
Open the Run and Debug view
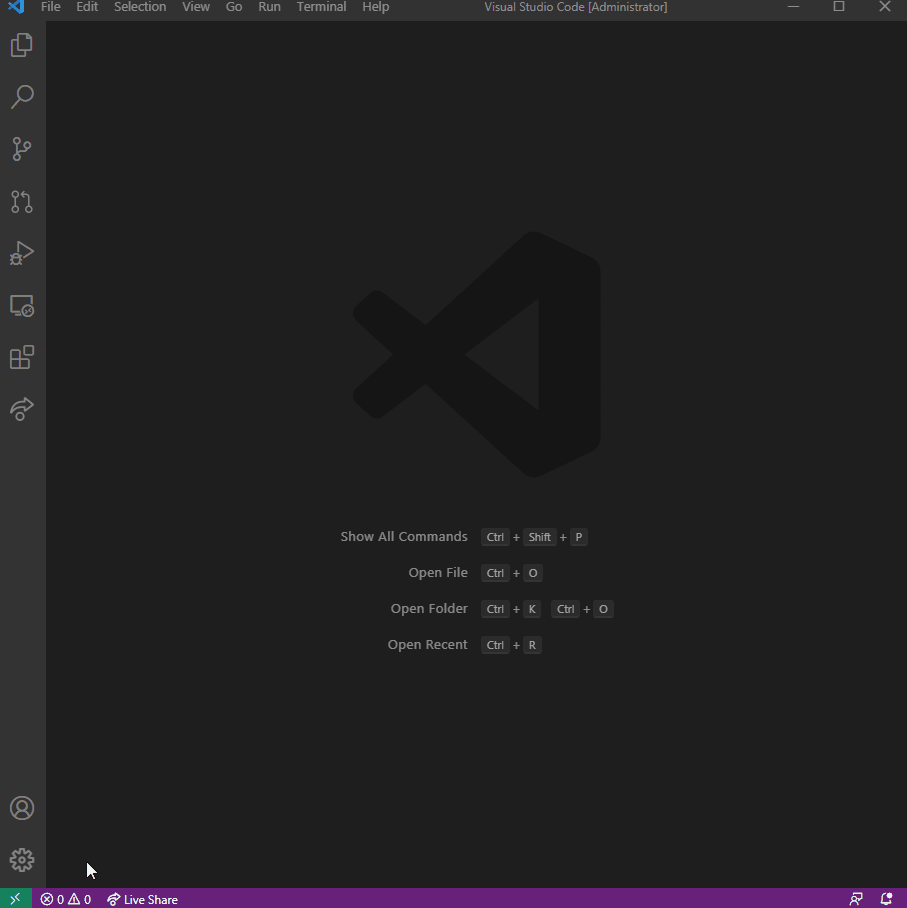pos(22,253)
